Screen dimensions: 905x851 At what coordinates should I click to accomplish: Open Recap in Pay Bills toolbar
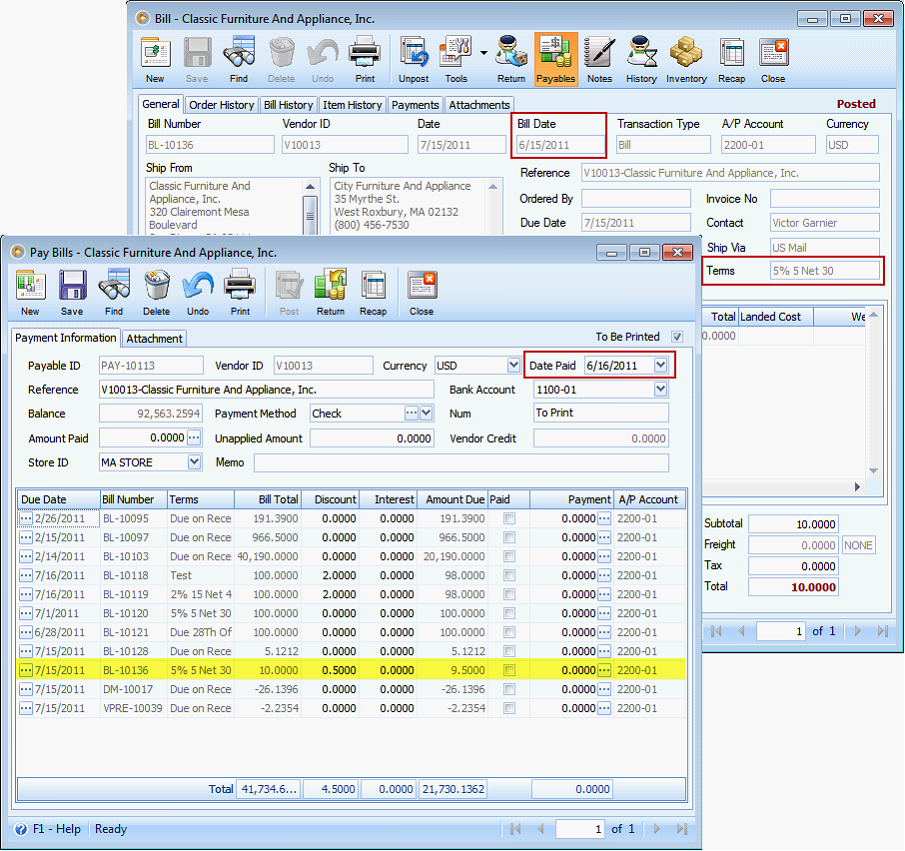click(x=373, y=292)
